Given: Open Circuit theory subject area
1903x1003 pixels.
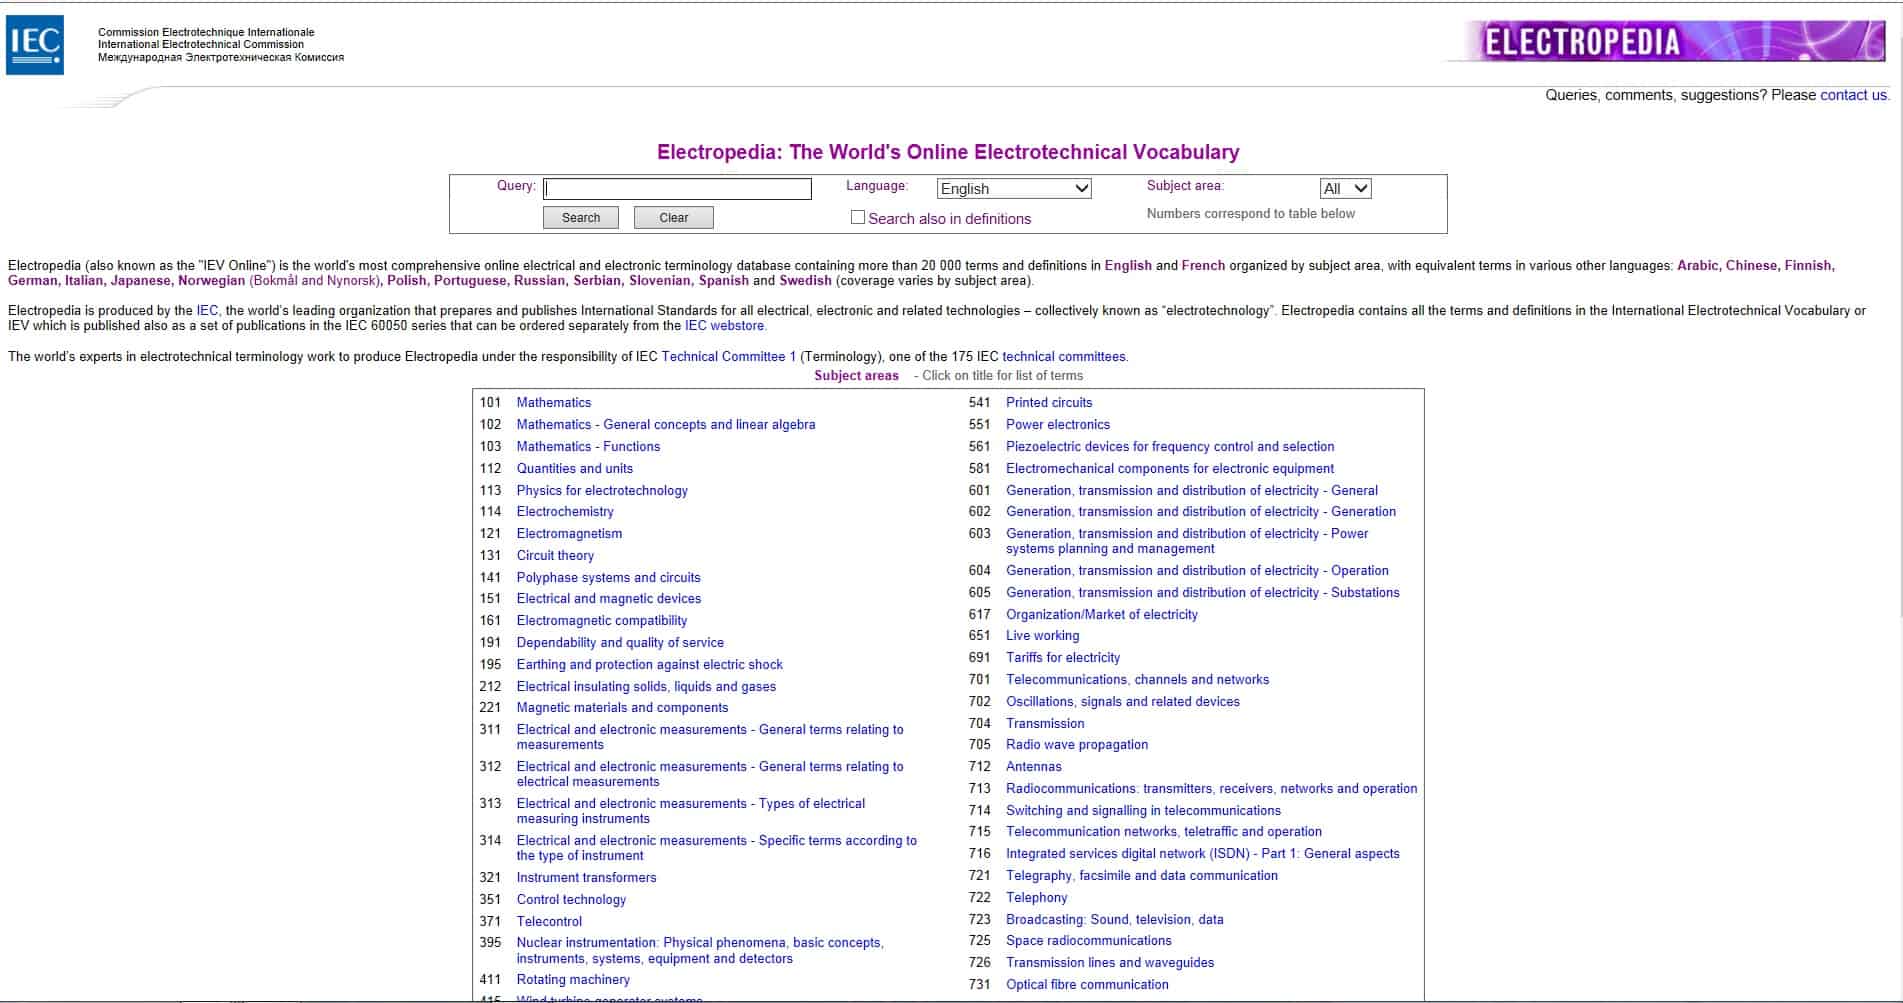Looking at the screenshot, I should 555,555.
